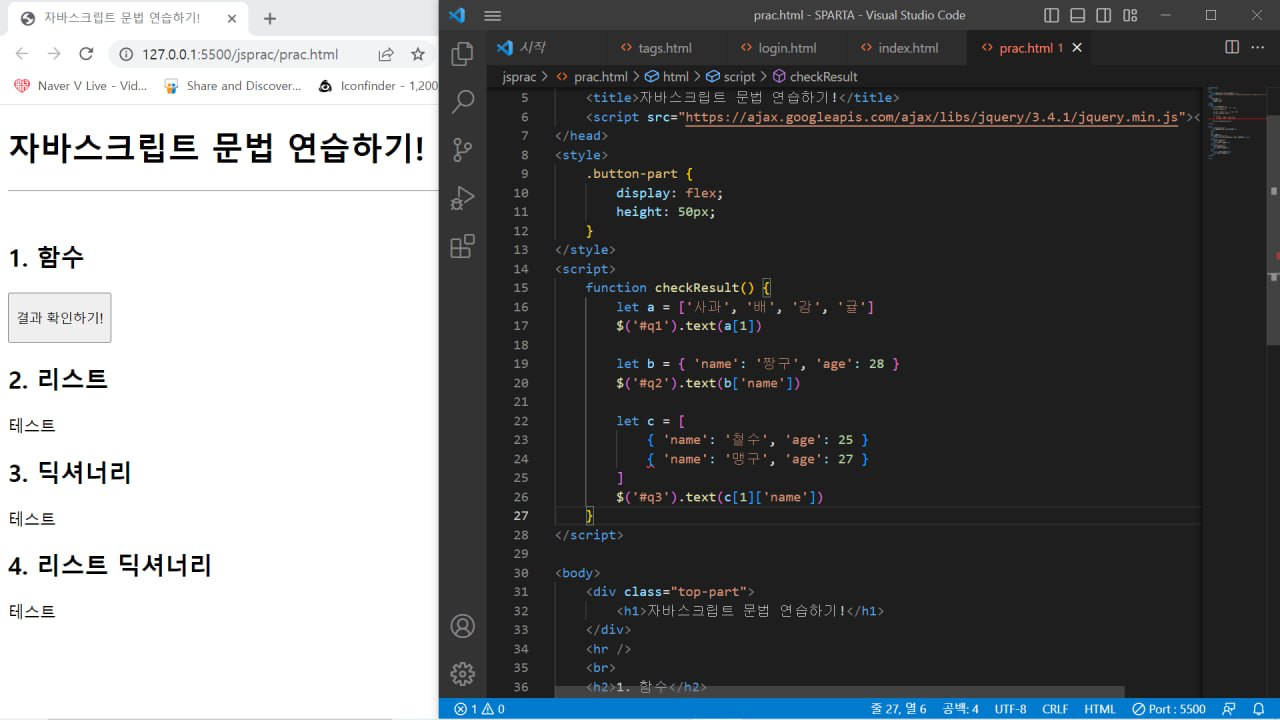
Task: Share this page icon in Chrome
Action: click(x=385, y=55)
